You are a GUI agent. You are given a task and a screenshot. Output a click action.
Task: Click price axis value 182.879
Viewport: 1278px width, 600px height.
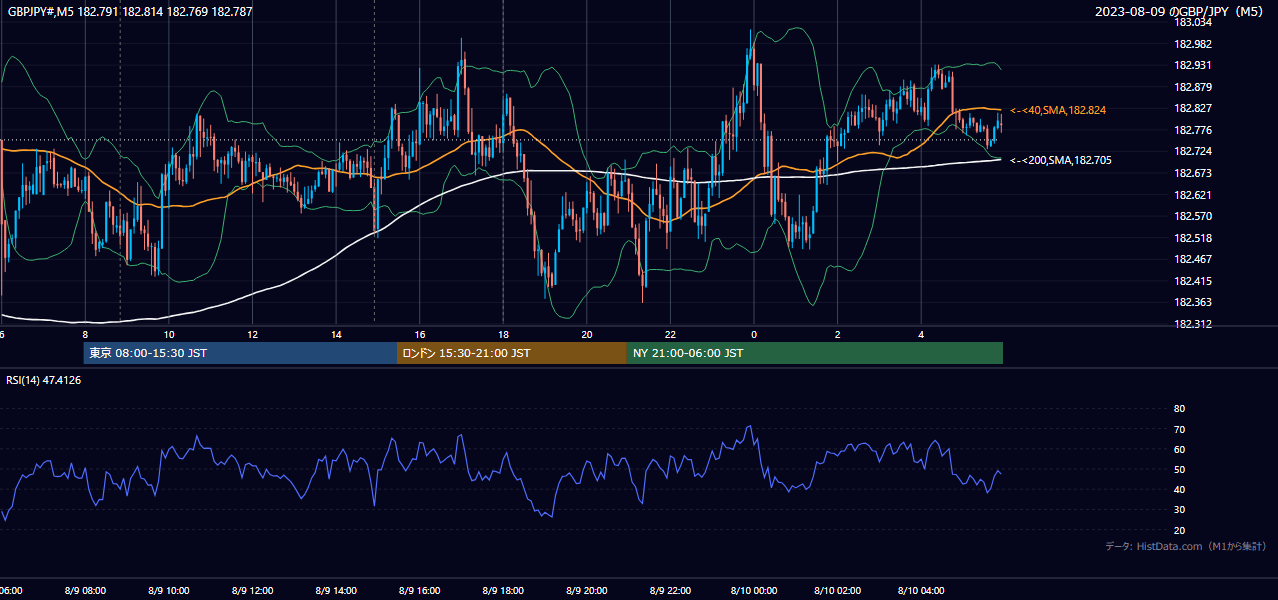click(x=1194, y=87)
